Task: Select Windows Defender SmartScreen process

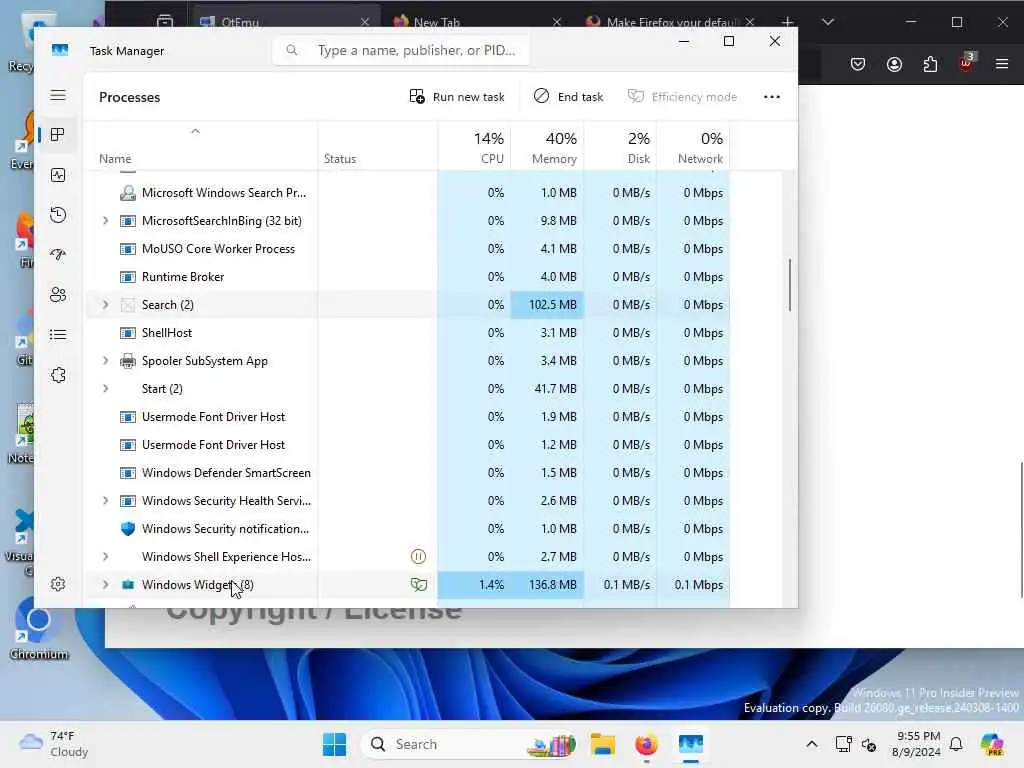Action: (x=408, y=473)
